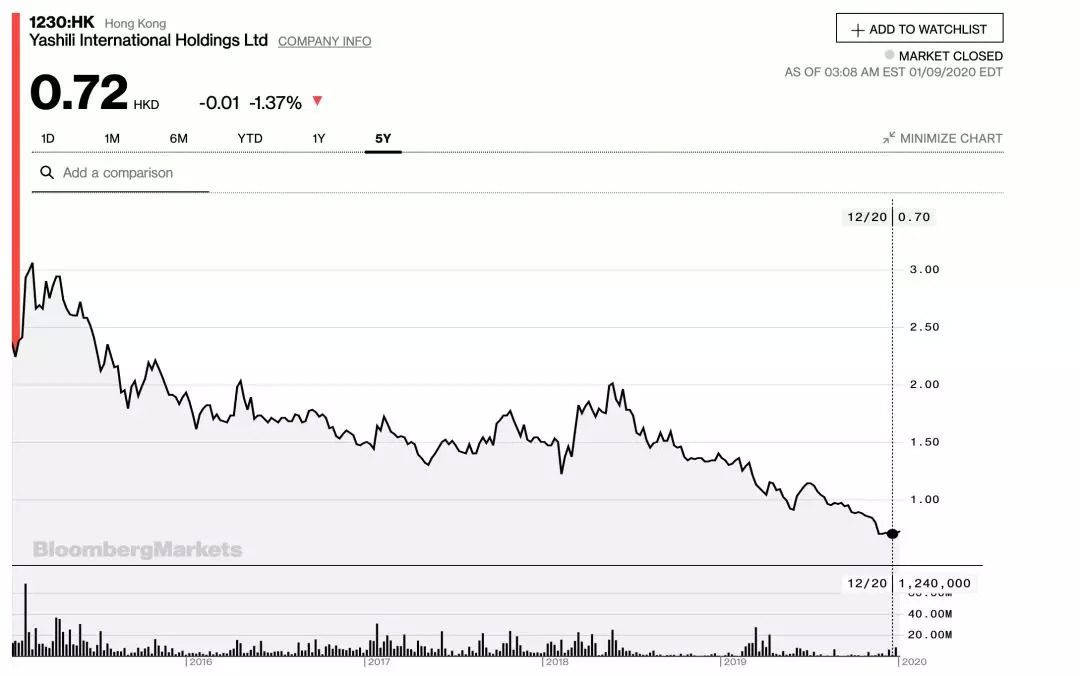Switch to the 1M time range
The width and height of the screenshot is (1080, 676).
pos(112,138)
